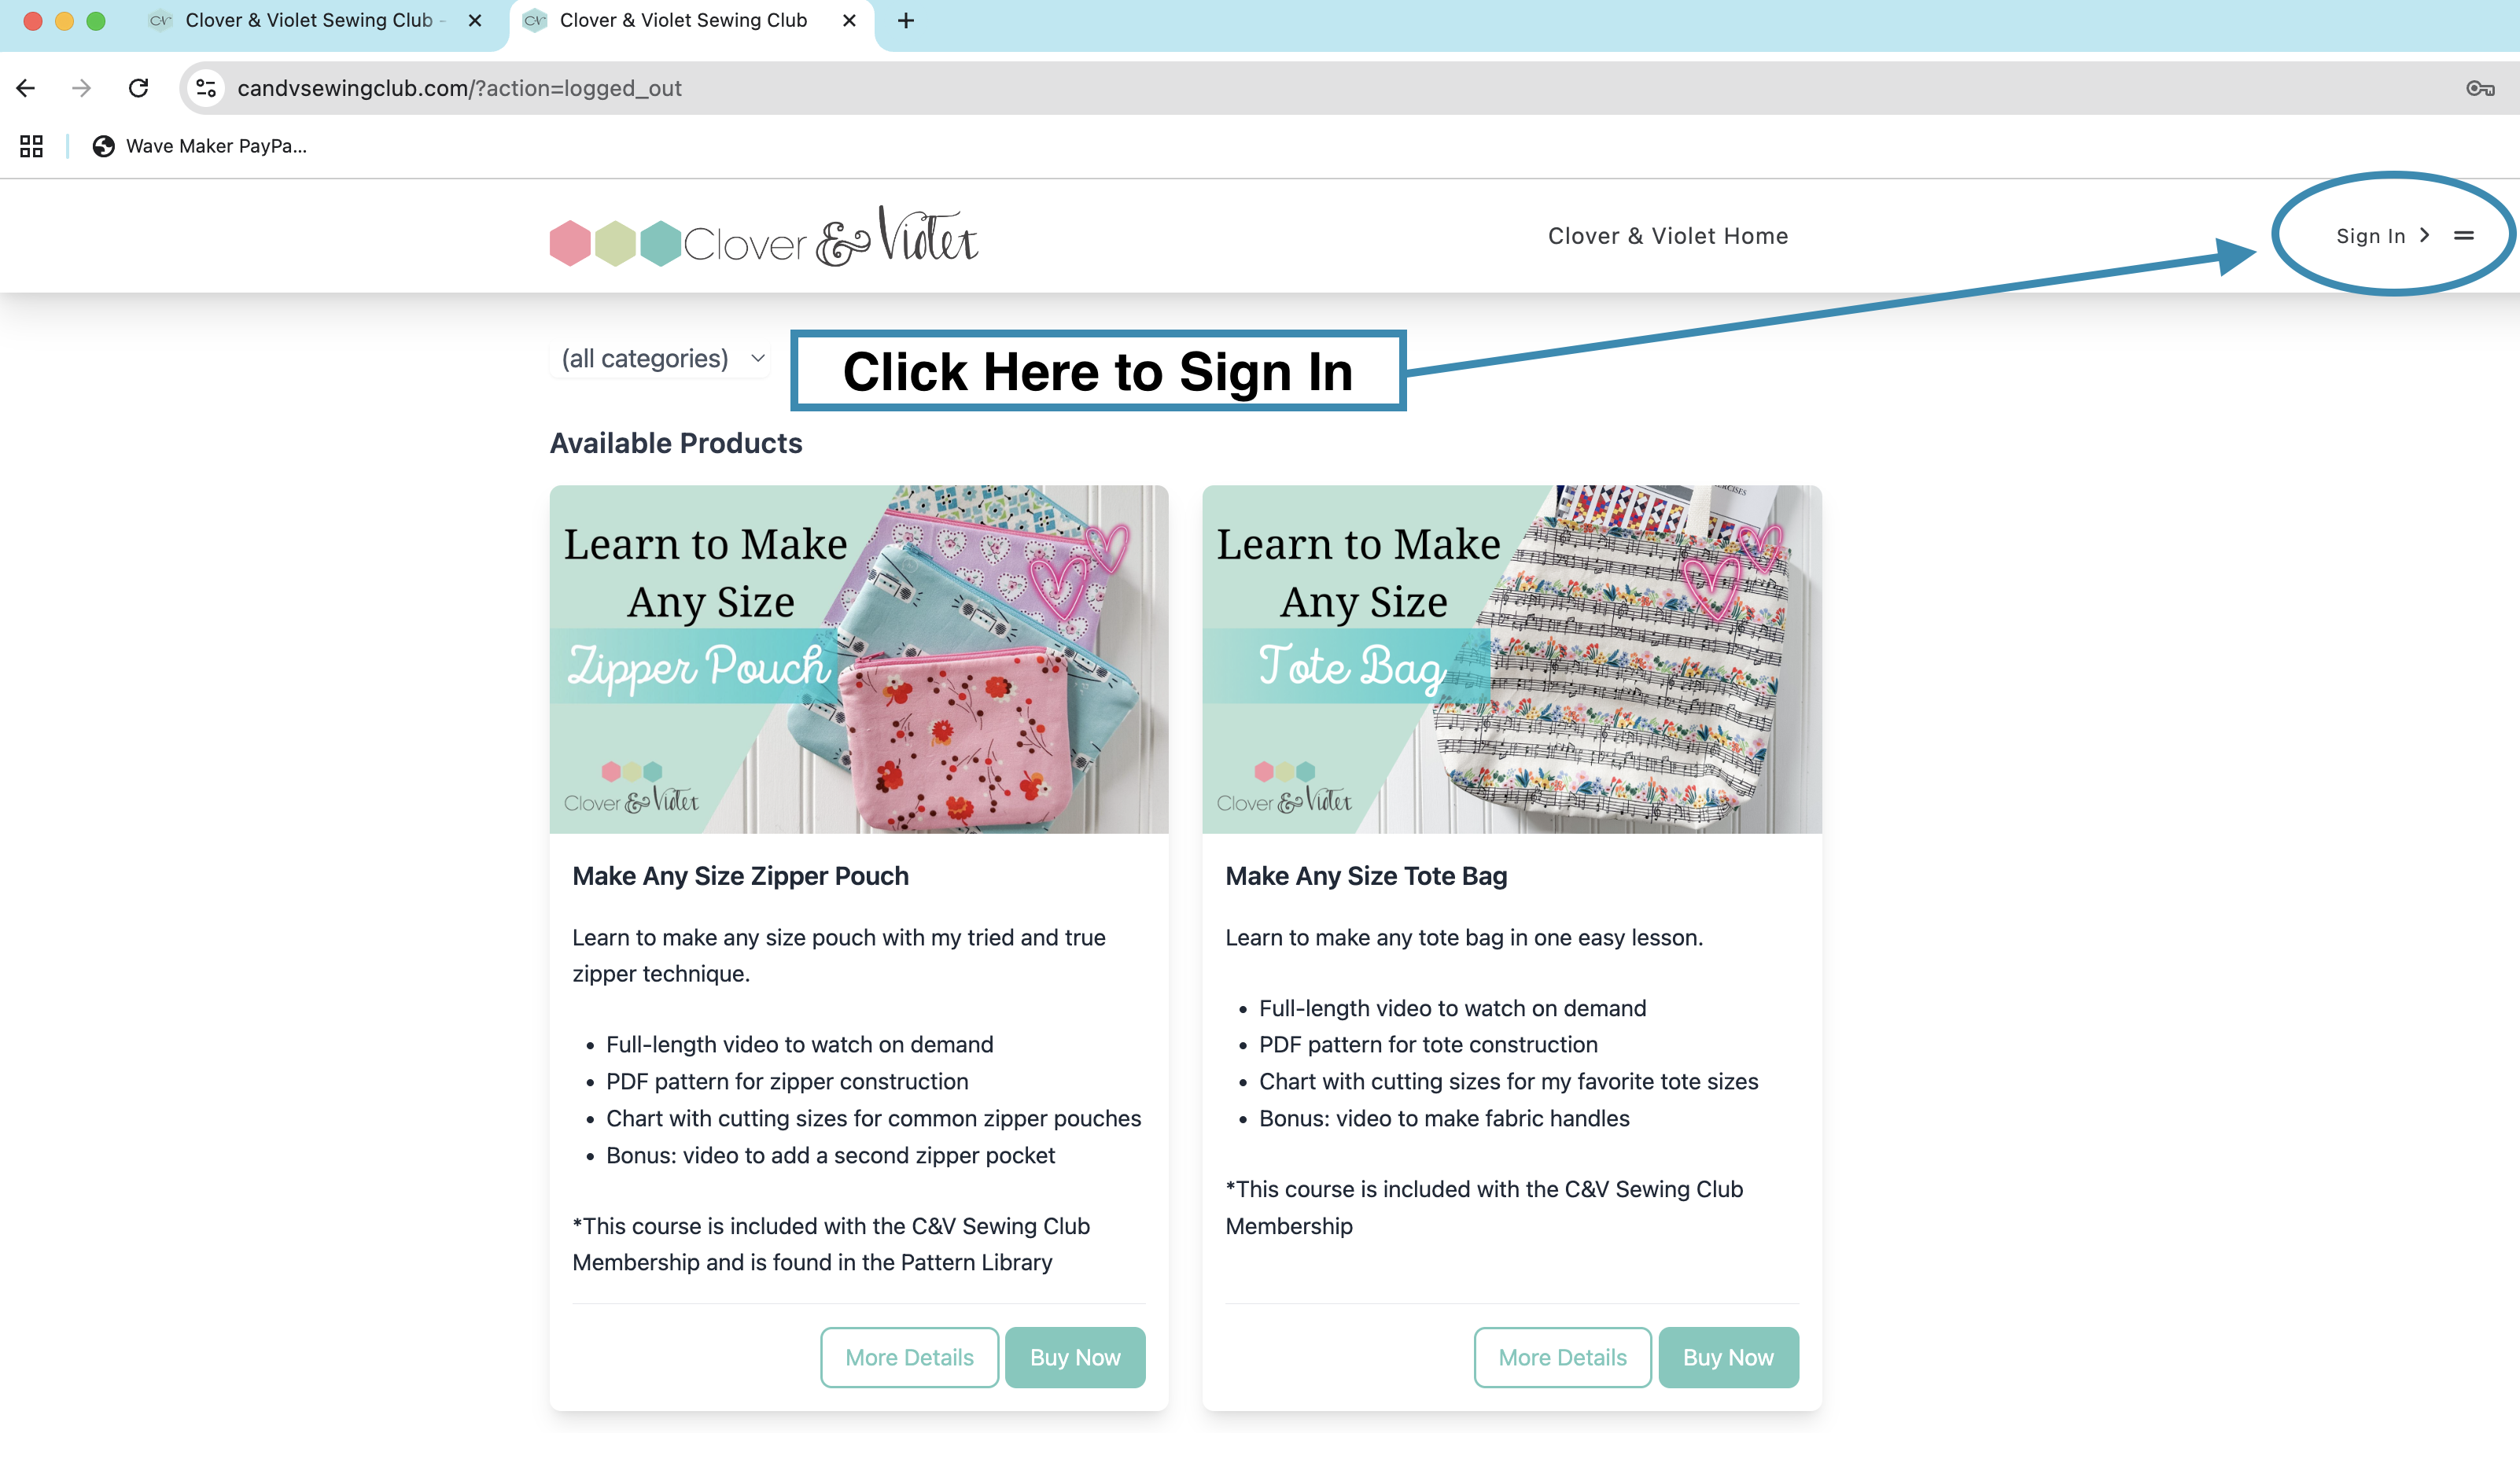Open the Tote Bag course thumbnail
The height and width of the screenshot is (1463, 2520).
click(1512, 659)
